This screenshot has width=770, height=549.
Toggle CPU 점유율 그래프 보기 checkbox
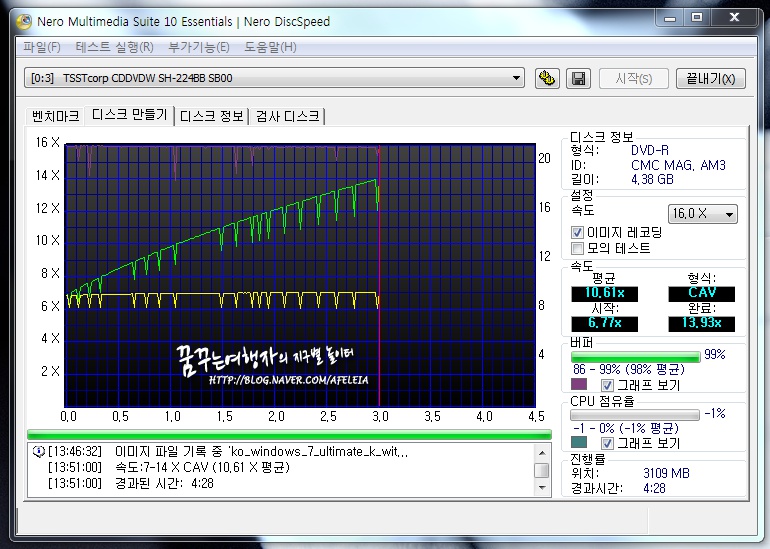tap(607, 443)
